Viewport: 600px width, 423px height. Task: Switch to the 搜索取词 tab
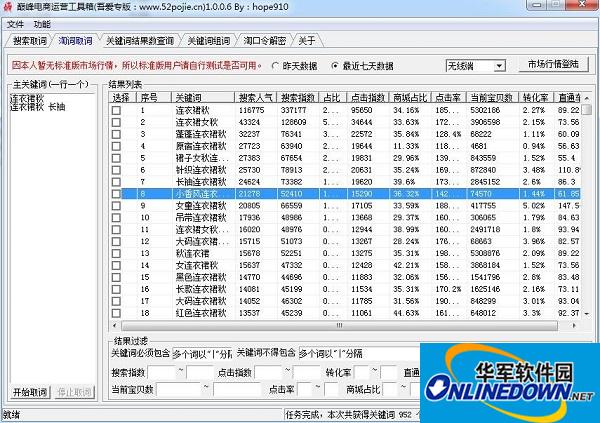click(x=29, y=41)
